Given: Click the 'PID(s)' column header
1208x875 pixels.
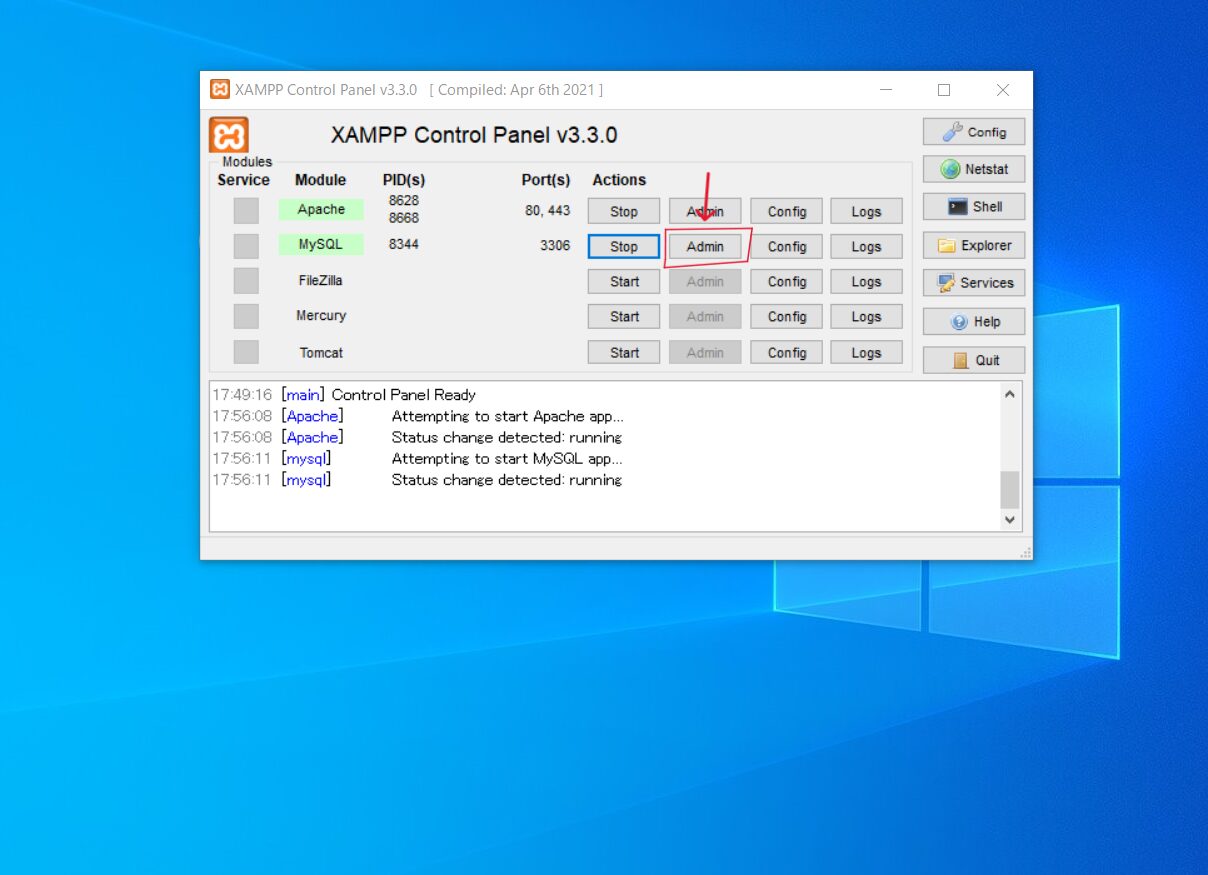Looking at the screenshot, I should coord(404,180).
